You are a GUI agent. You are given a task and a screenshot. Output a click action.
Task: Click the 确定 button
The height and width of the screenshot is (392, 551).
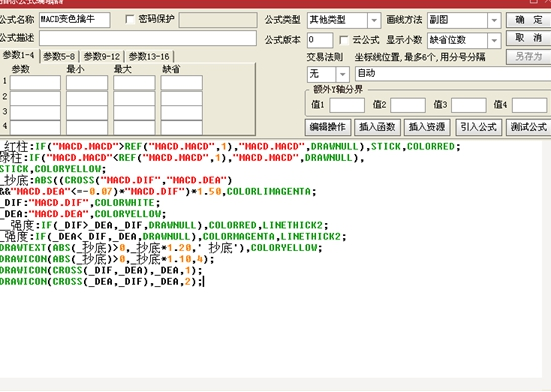click(x=529, y=20)
